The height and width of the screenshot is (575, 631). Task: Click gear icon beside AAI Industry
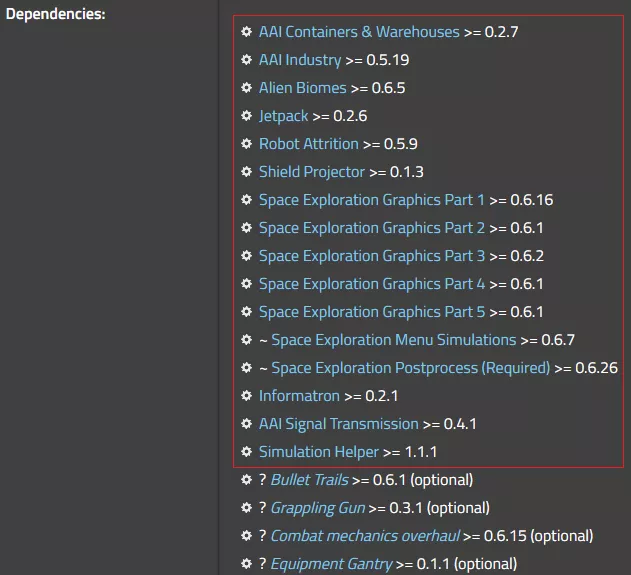coord(246,60)
